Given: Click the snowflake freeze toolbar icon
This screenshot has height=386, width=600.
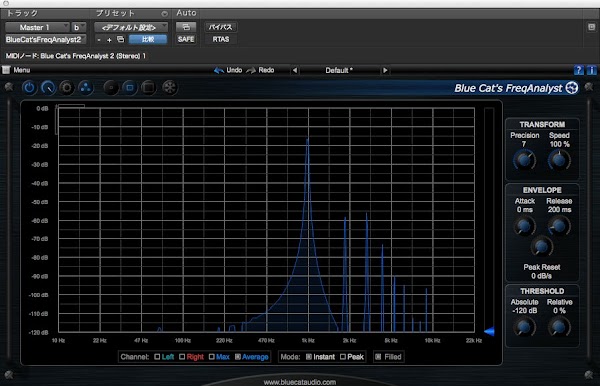Looking at the screenshot, I should (x=169, y=88).
